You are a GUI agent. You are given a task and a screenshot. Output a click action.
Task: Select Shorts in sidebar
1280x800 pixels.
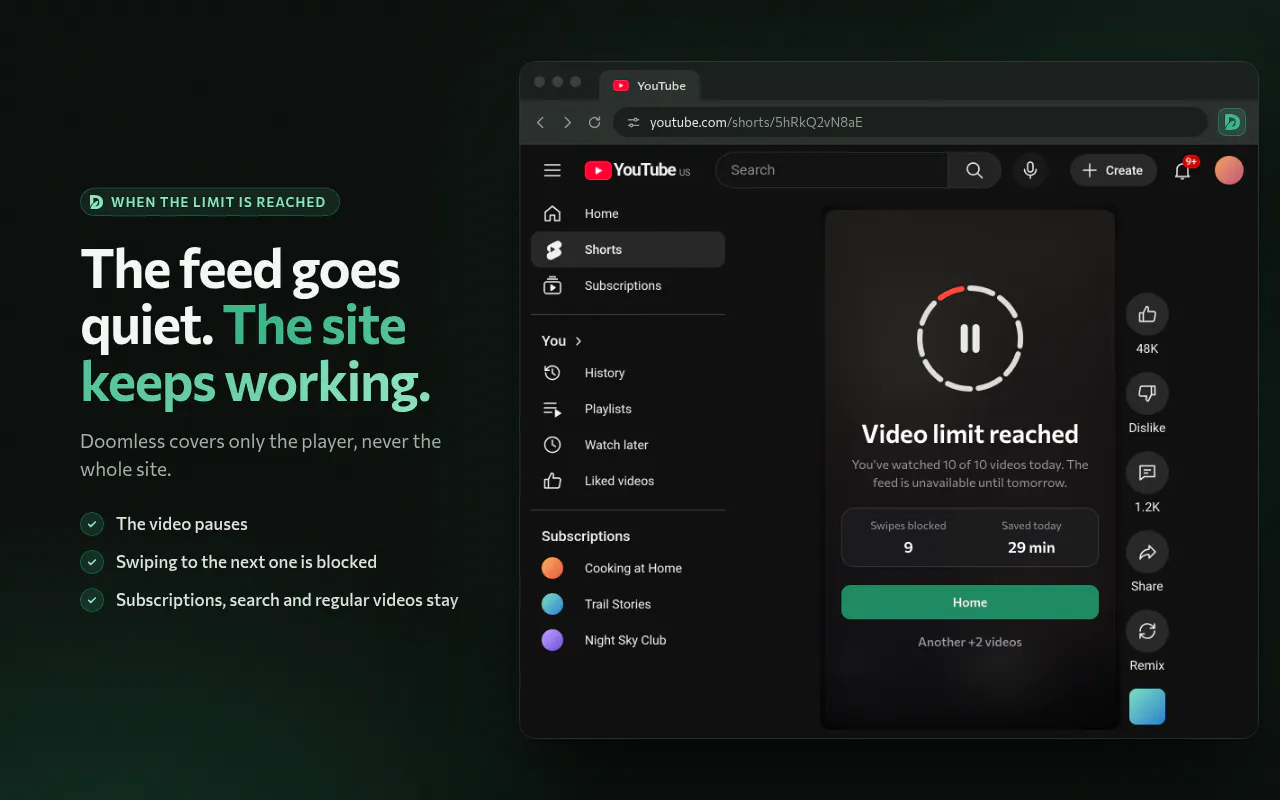[x=627, y=250]
